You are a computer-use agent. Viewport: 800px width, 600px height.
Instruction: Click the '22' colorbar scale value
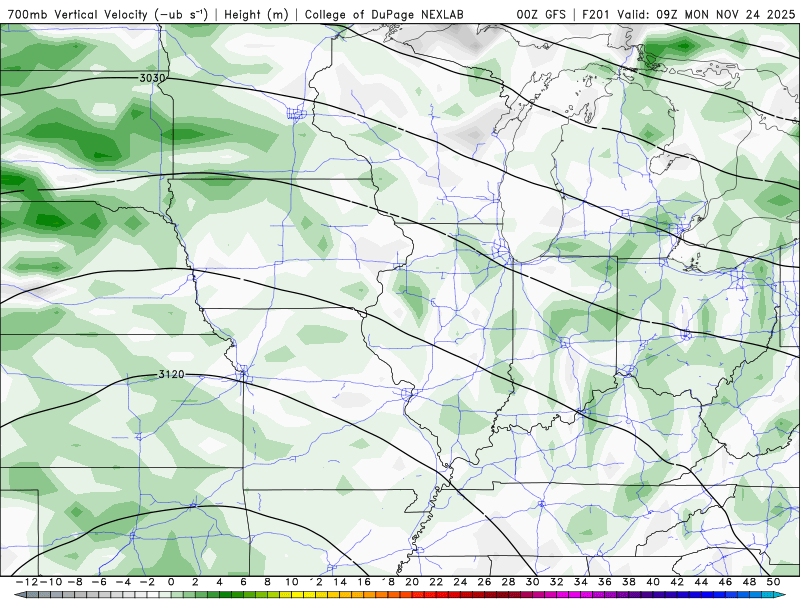436,582
